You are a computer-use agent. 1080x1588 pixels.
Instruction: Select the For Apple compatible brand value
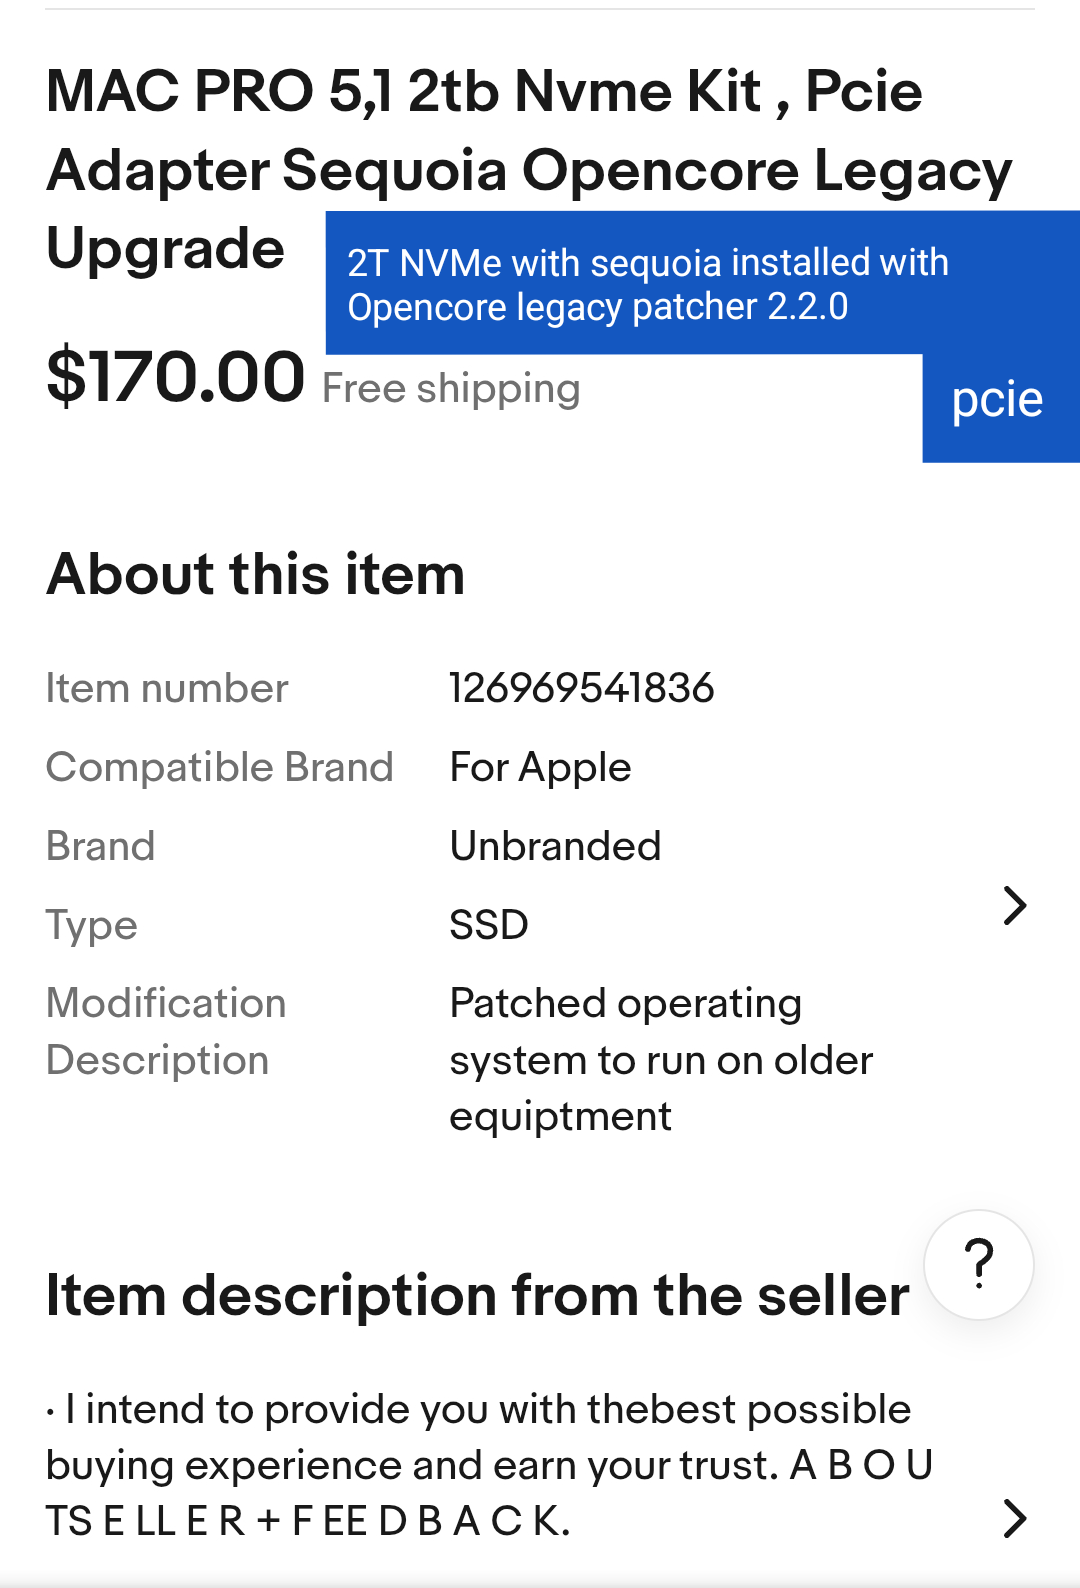pyautogui.click(x=540, y=767)
